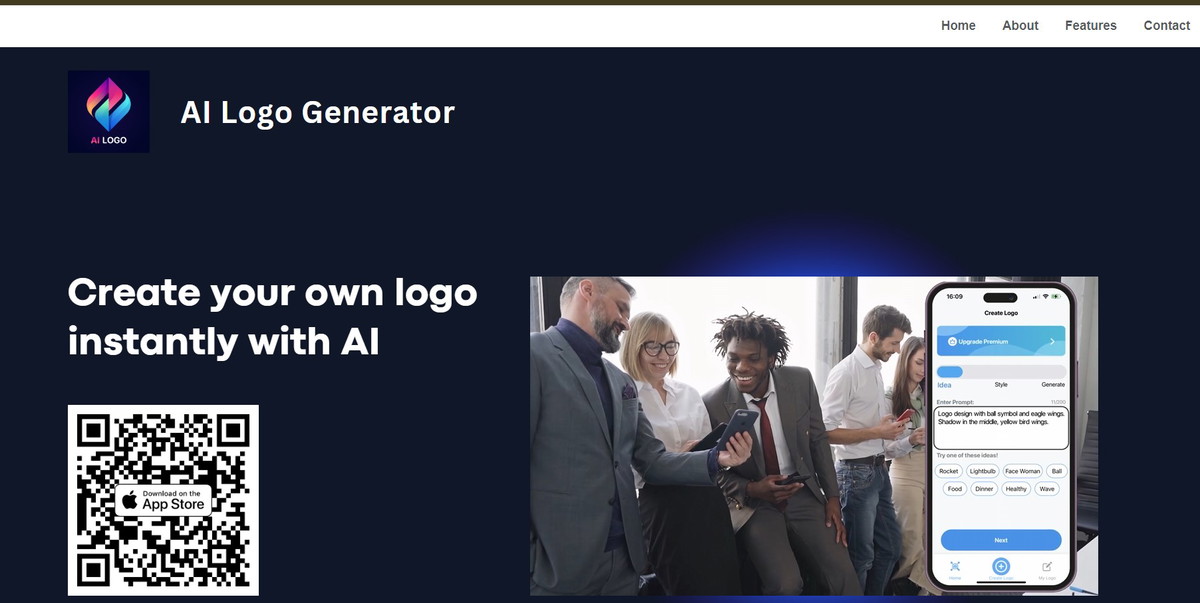1200x603 pixels.
Task: Select the Rocket idea chip
Action: (x=949, y=471)
